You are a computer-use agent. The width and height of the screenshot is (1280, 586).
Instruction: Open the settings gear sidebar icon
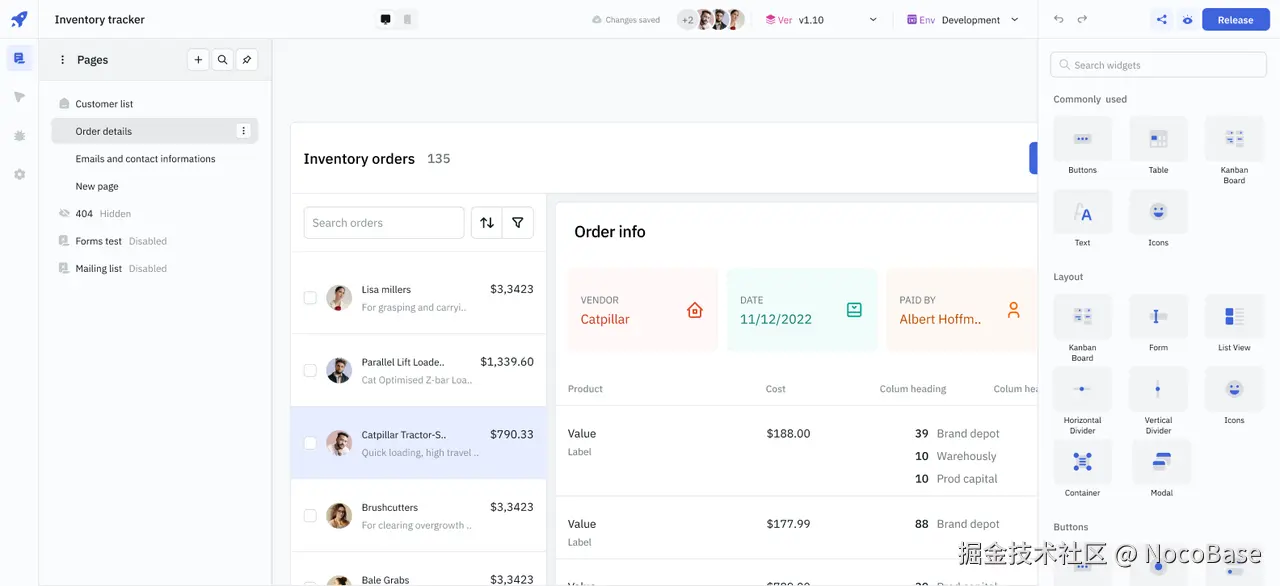click(19, 174)
